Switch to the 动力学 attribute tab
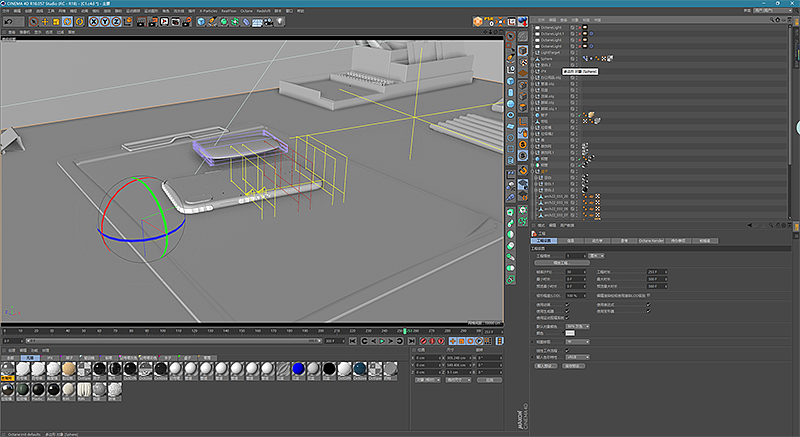 (597, 241)
